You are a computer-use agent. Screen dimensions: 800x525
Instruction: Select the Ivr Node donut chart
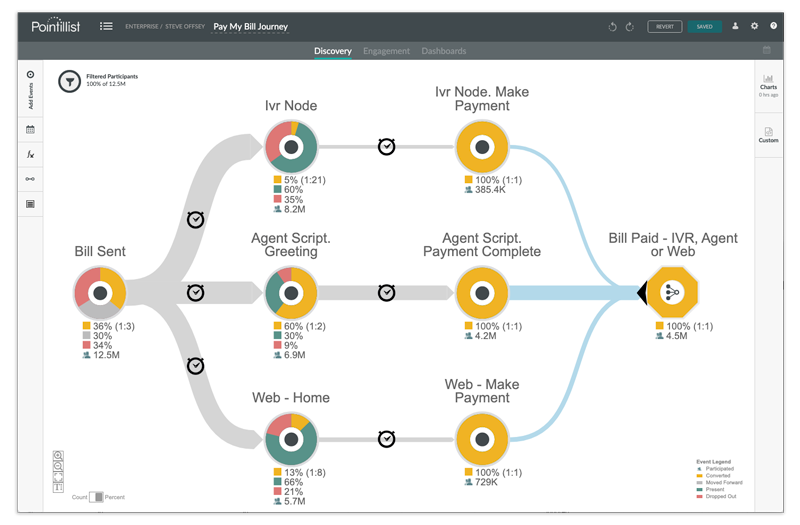(291, 147)
